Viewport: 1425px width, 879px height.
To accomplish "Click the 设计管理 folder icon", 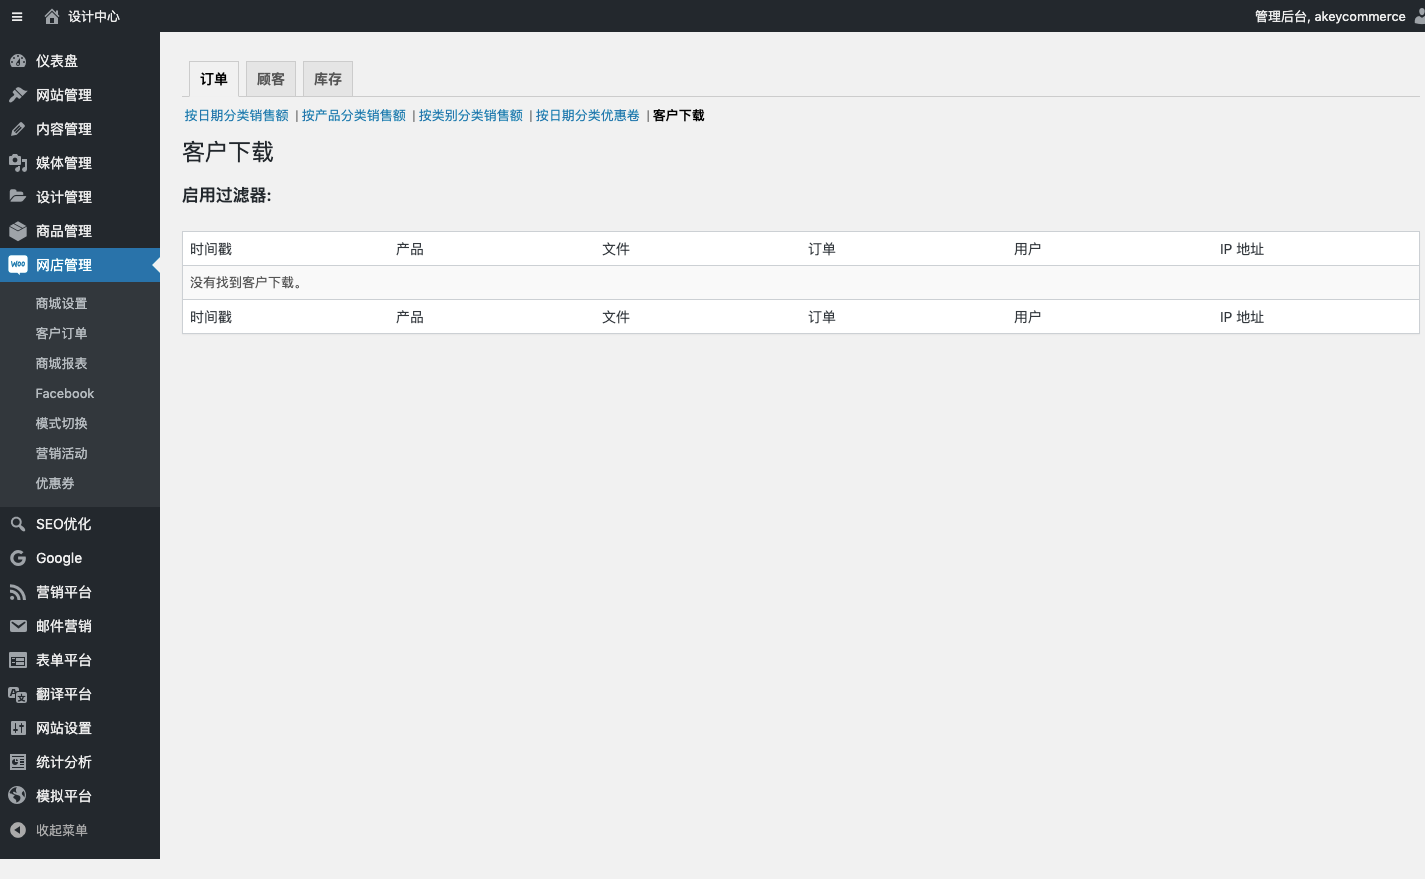I will (18, 197).
